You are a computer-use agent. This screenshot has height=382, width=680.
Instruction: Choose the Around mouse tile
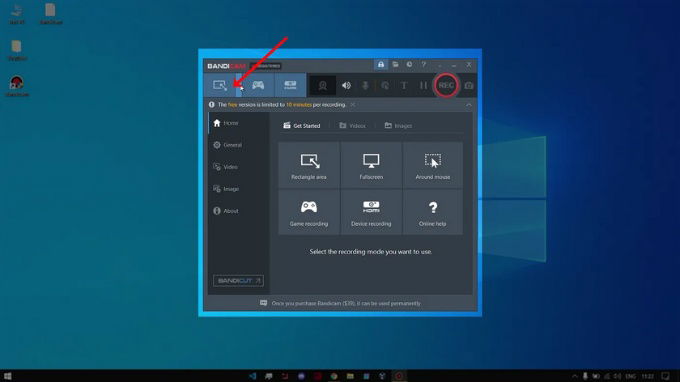click(433, 165)
